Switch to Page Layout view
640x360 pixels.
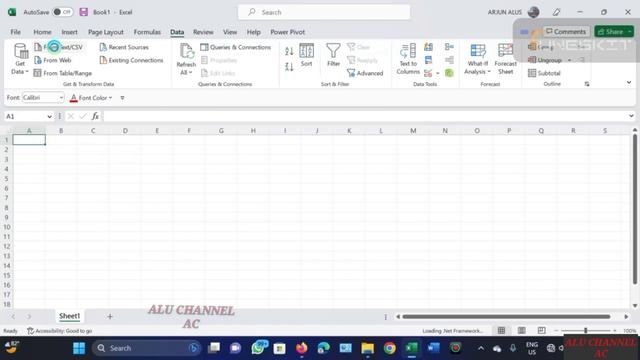pos(522,330)
